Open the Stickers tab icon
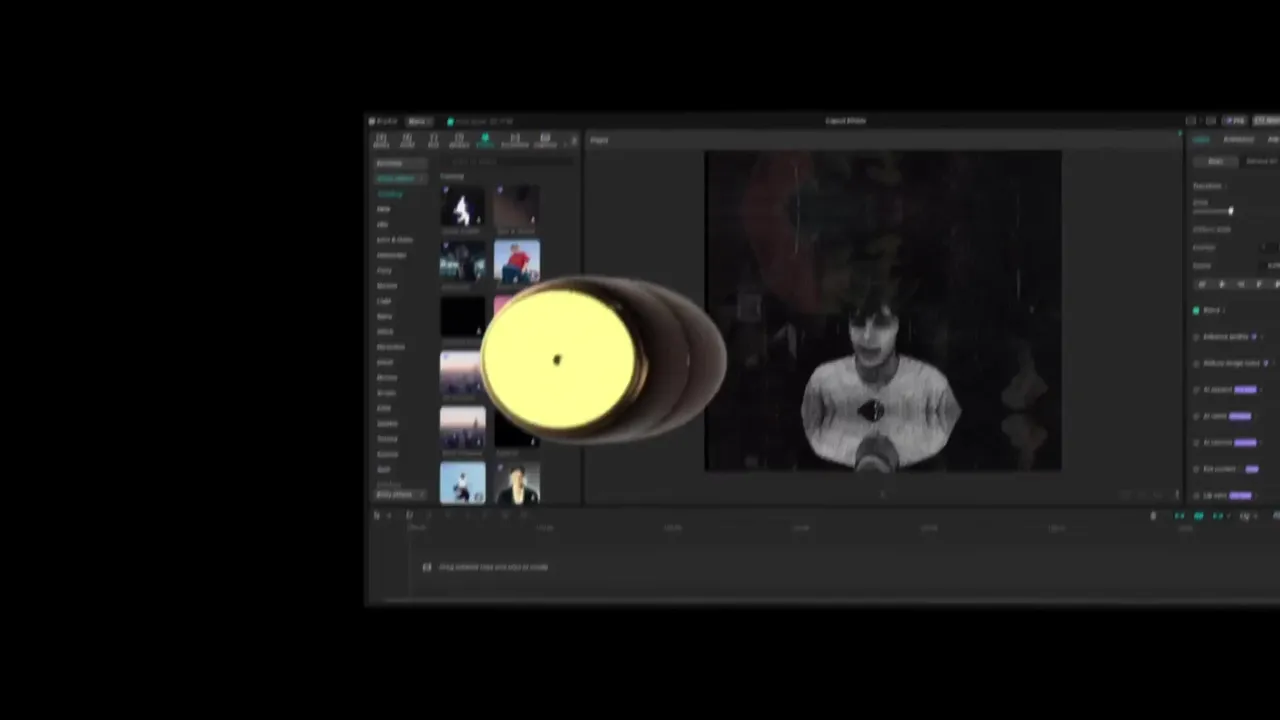1280x720 pixels. click(x=459, y=140)
